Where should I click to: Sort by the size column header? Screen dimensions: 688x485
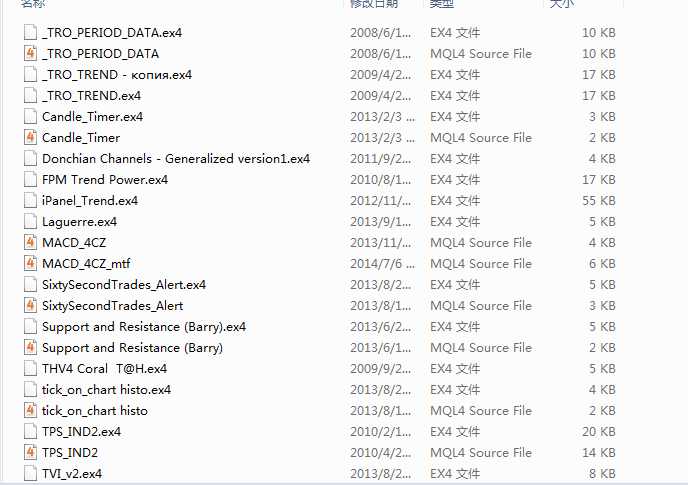(x=562, y=4)
